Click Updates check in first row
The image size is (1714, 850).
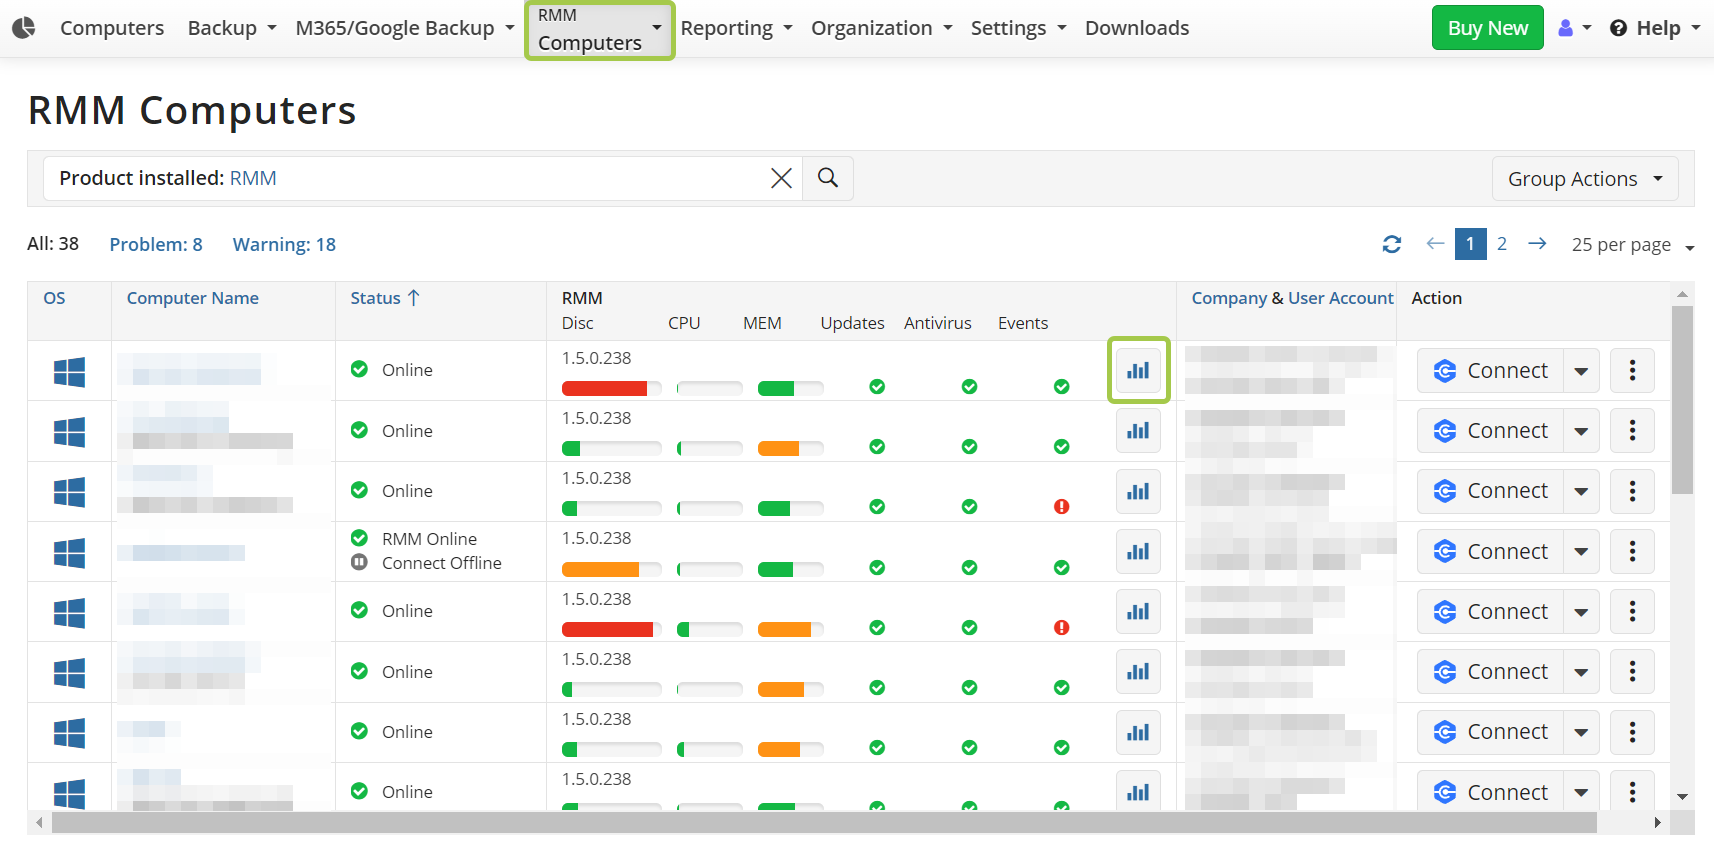[x=877, y=387]
